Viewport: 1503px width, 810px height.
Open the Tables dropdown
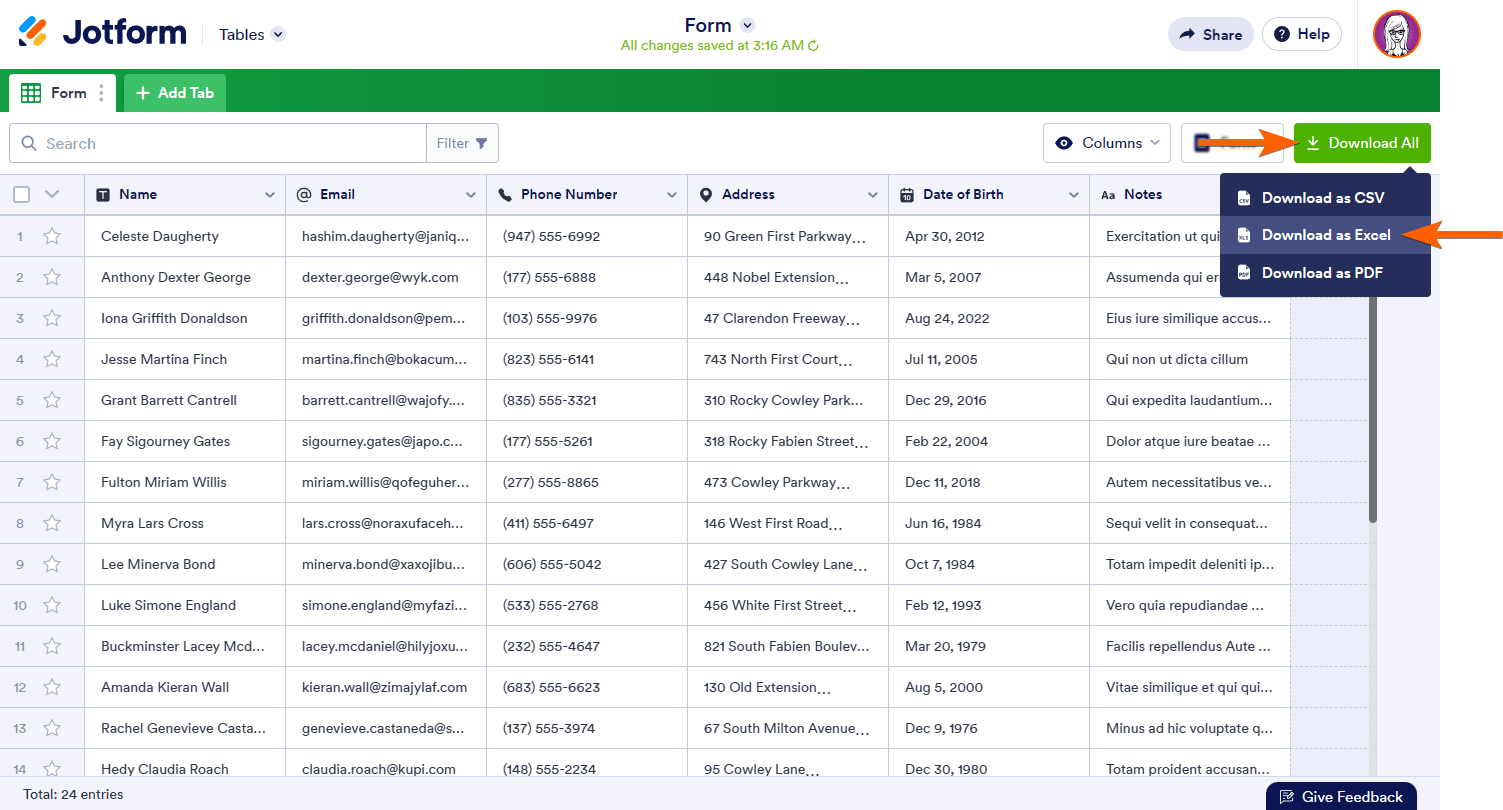(x=250, y=33)
